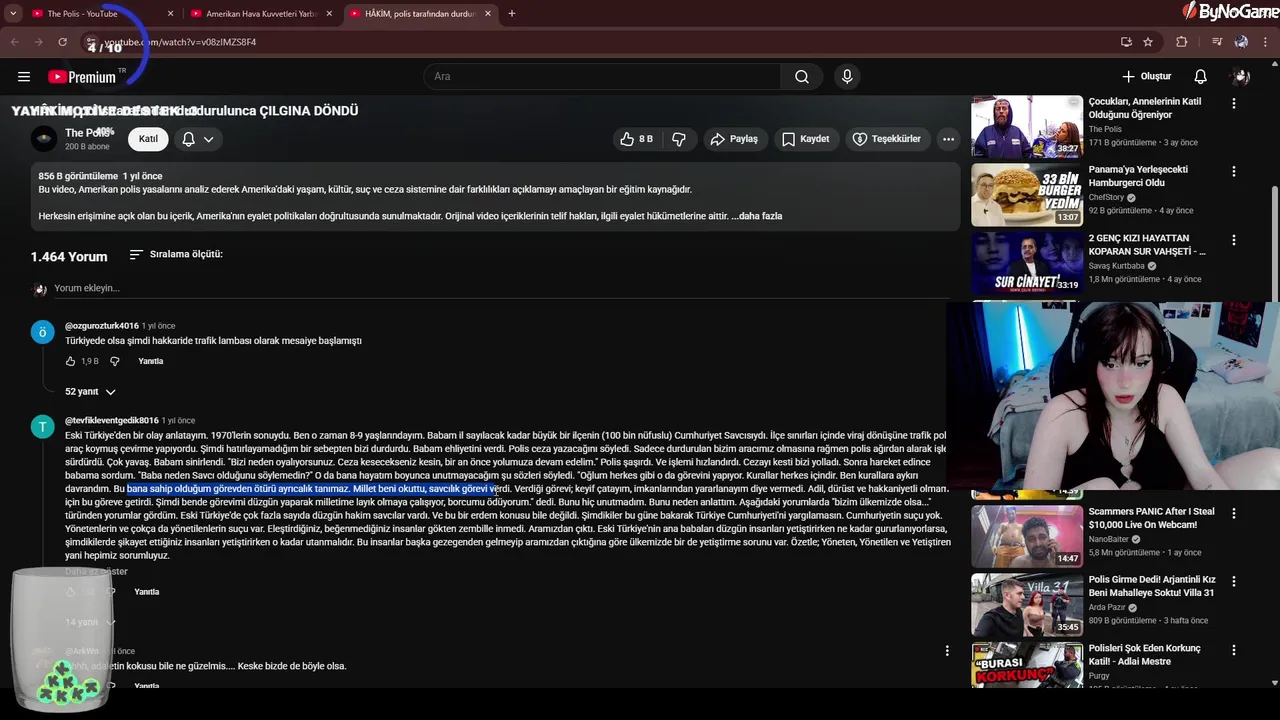Open notification preferences bell dropdown next to Katıl
Image resolution: width=1280 pixels, height=720 pixels.
pyautogui.click(x=197, y=139)
